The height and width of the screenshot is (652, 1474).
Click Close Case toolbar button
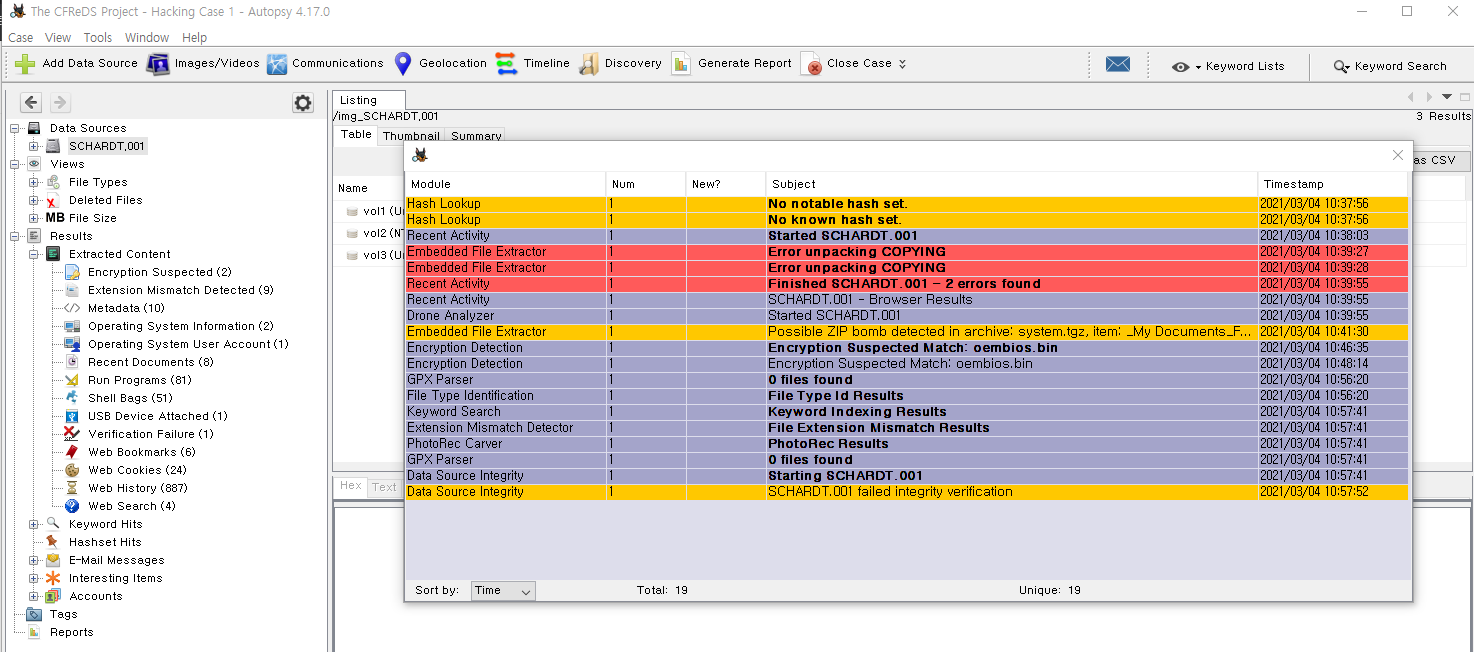point(847,64)
